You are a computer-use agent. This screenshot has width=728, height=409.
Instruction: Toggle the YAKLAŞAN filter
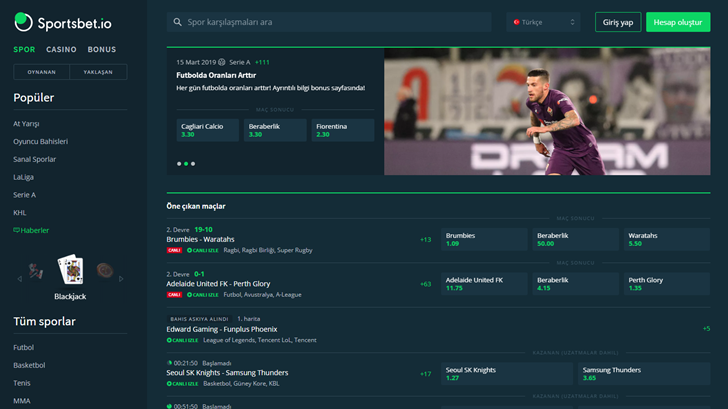[98, 72]
